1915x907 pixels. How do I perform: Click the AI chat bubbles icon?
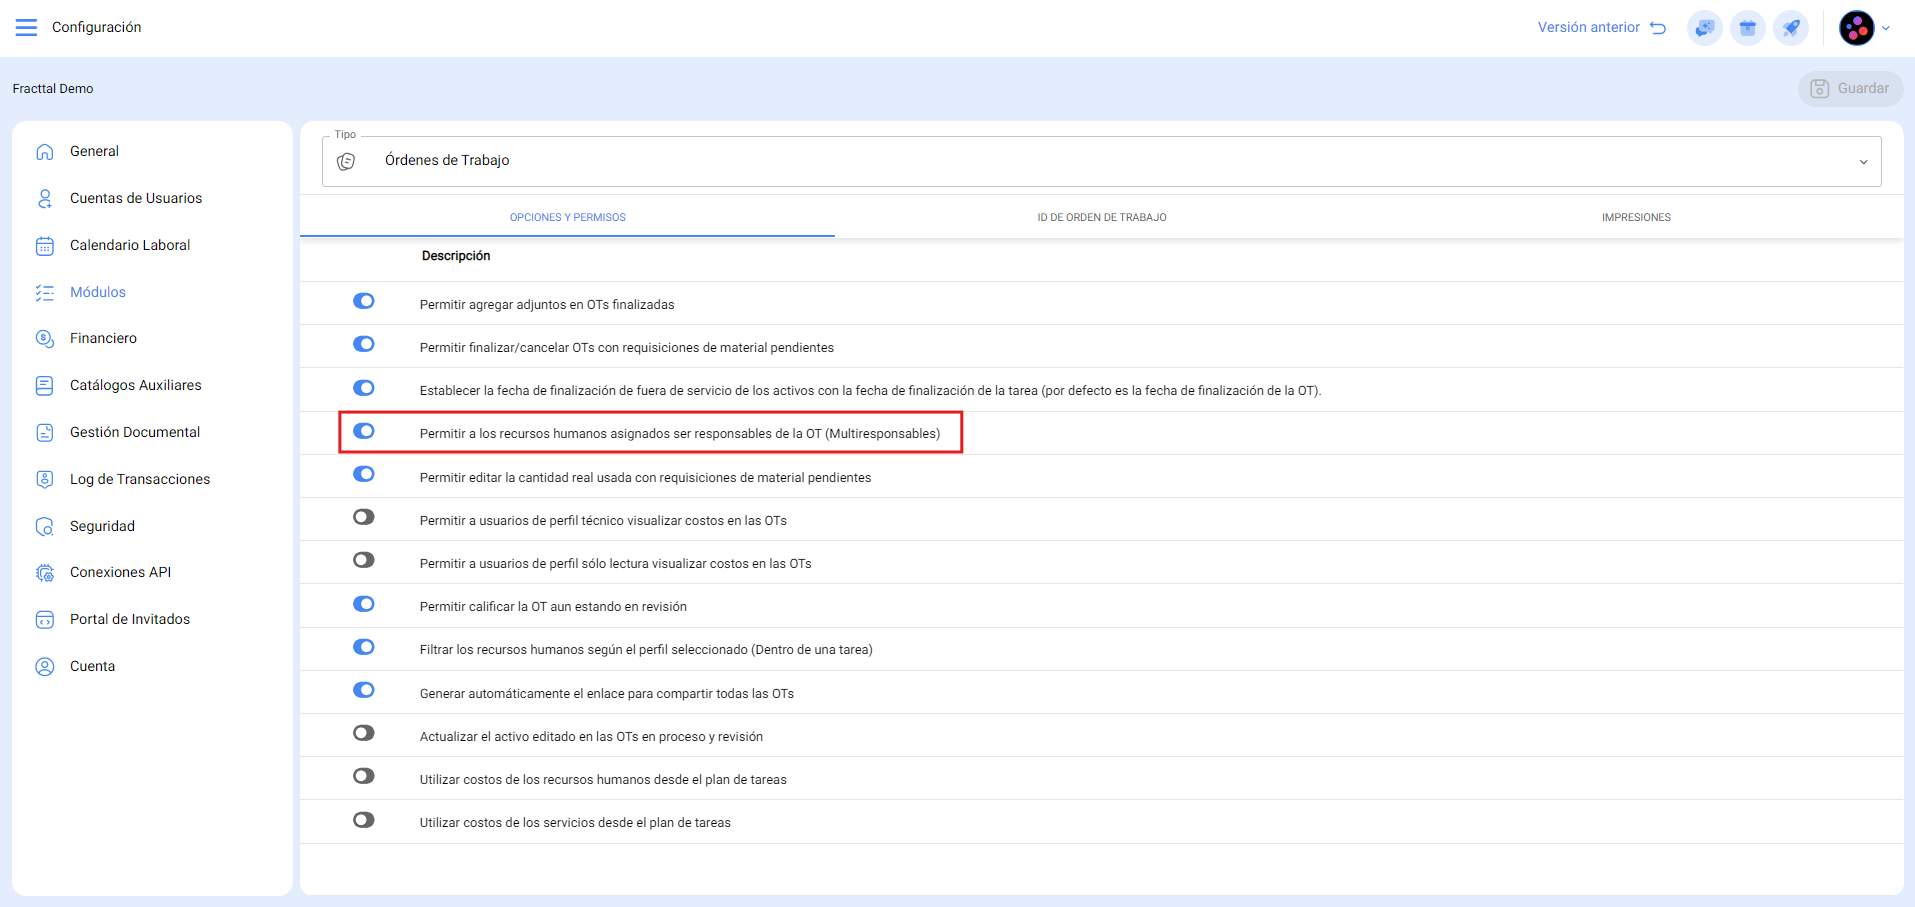tap(1704, 28)
